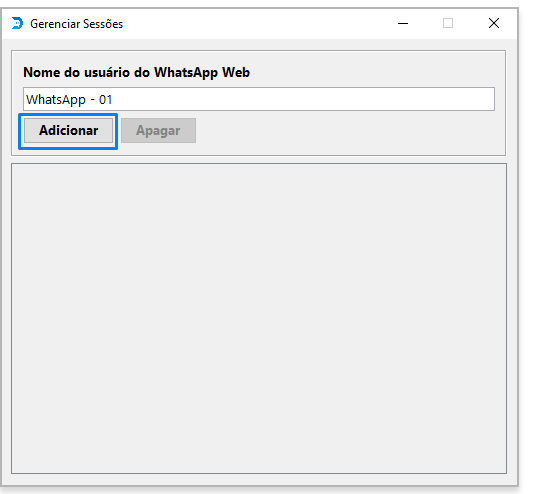Screen dimensions: 536x494
Task: Click the empty square maximize box
Action: tap(448, 23)
